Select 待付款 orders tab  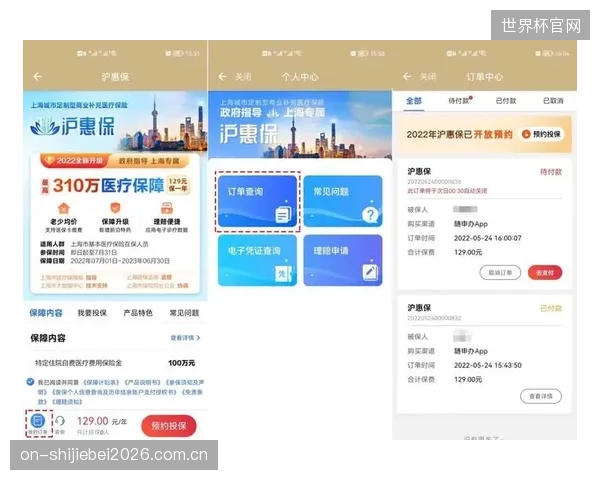[x=459, y=101]
